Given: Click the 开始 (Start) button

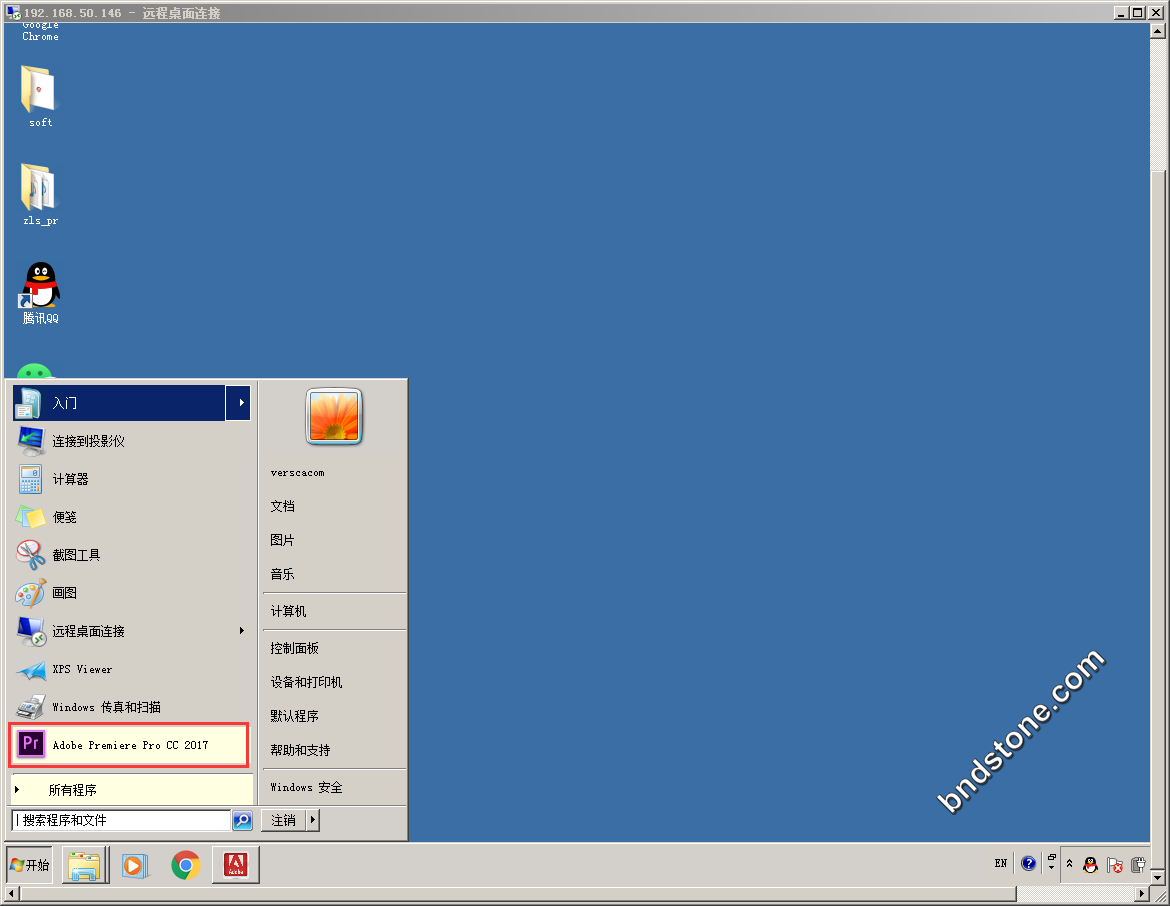Looking at the screenshot, I should click(29, 865).
